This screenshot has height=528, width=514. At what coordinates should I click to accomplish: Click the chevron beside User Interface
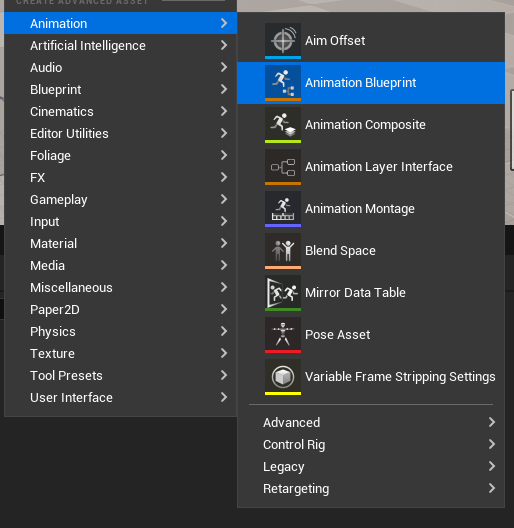(x=224, y=397)
